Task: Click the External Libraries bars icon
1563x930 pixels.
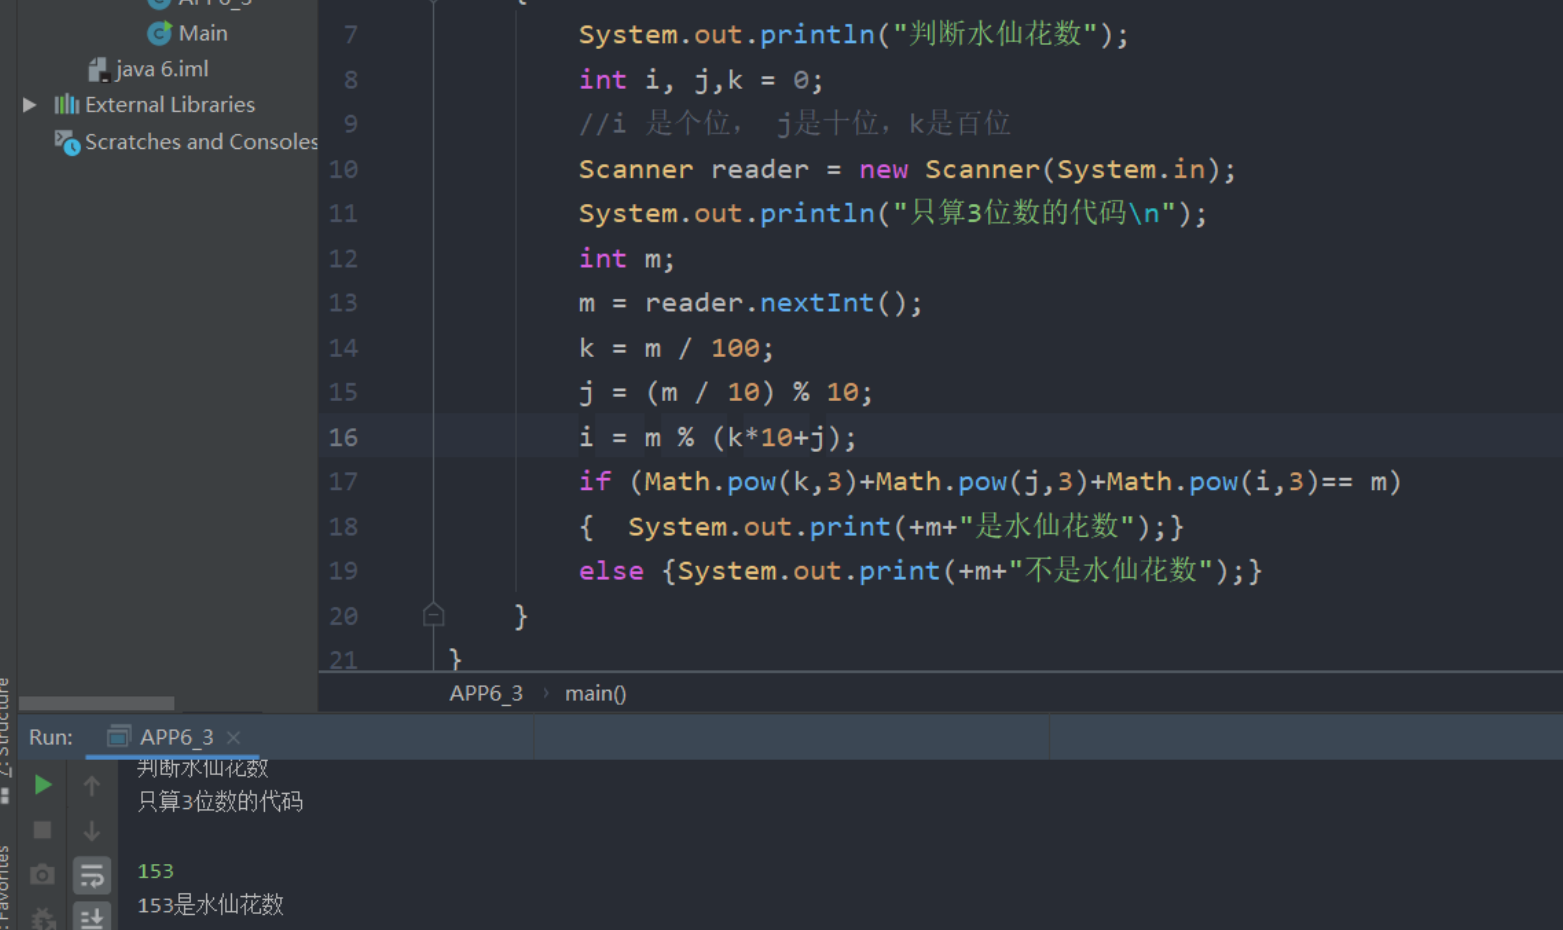Action: 66,104
